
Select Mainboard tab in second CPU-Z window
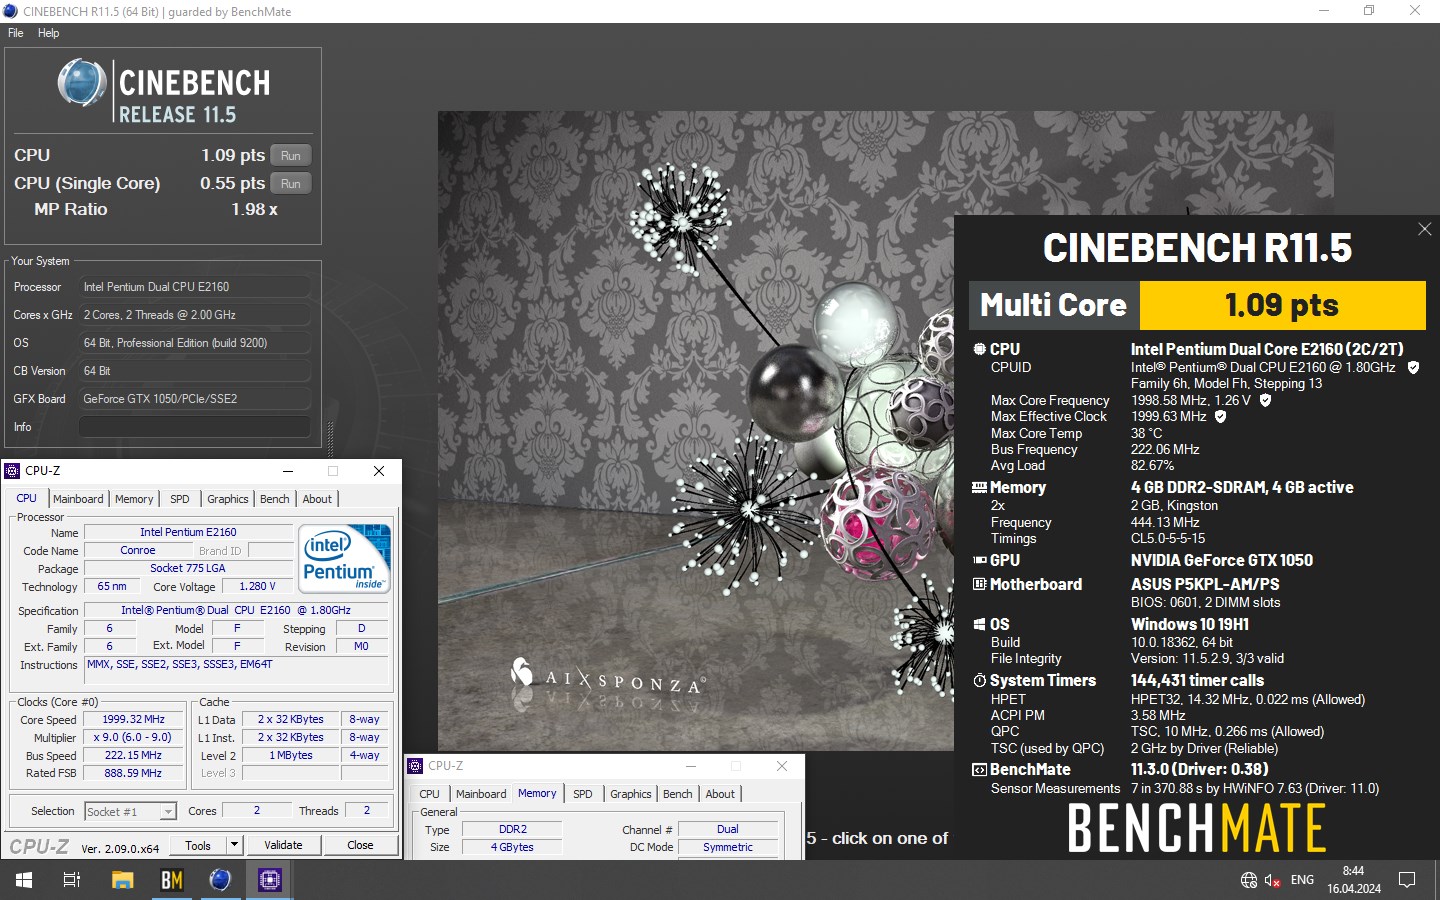(481, 794)
